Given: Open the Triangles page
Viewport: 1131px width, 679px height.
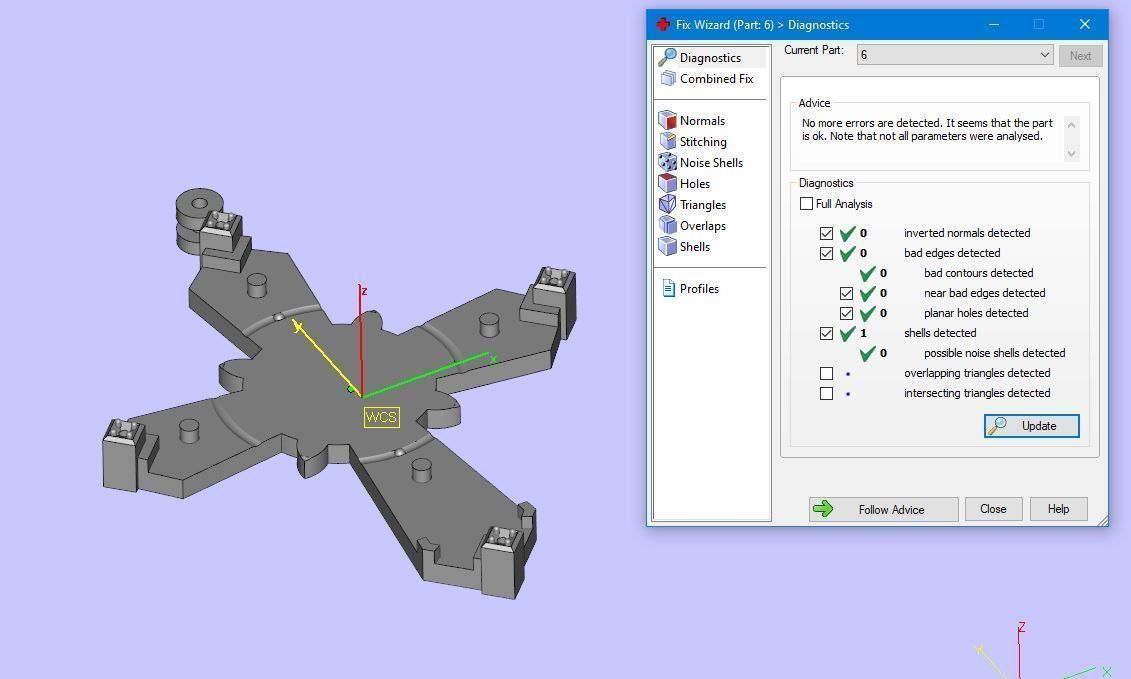Looking at the screenshot, I should tap(703, 204).
